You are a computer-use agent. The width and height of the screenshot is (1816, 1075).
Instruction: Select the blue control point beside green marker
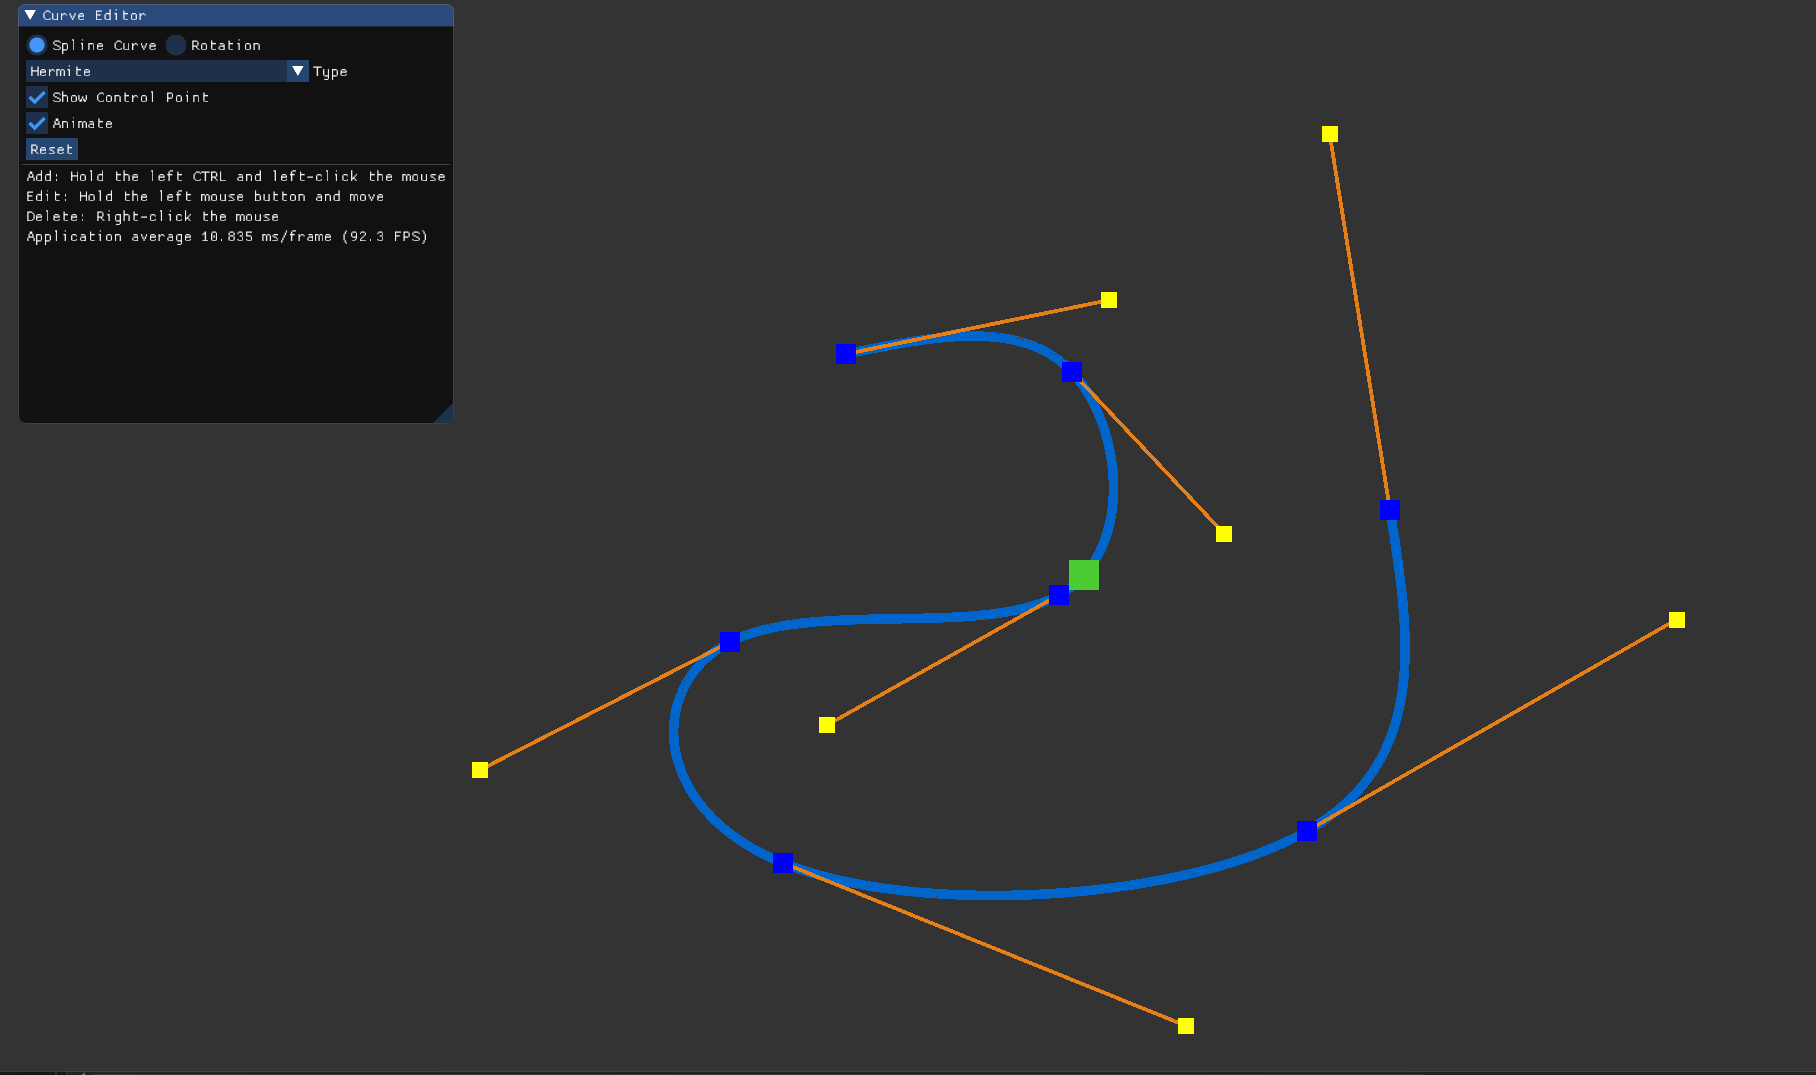click(x=1059, y=596)
